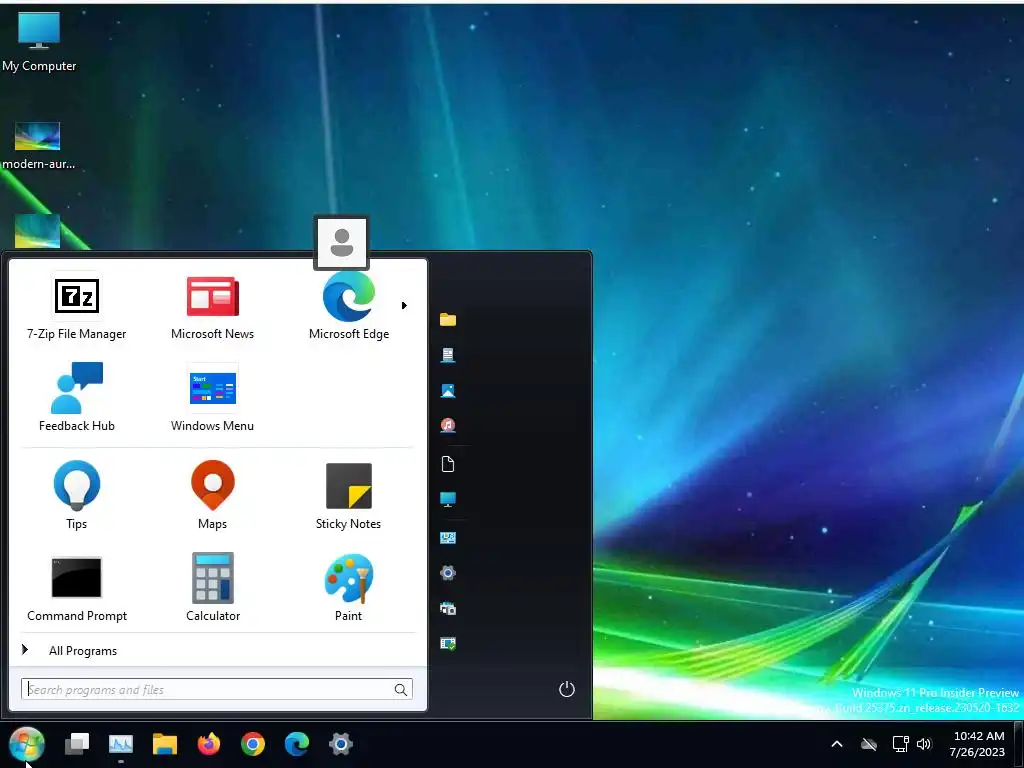Open 7-Zip File Manager from Start menu
This screenshot has width=1024, height=768.
click(76, 306)
